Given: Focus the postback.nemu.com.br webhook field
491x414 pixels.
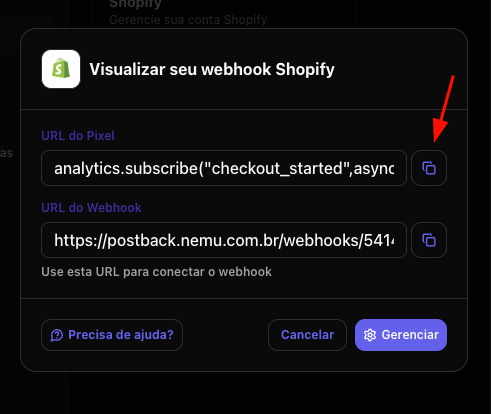Looking at the screenshot, I should click(224, 240).
